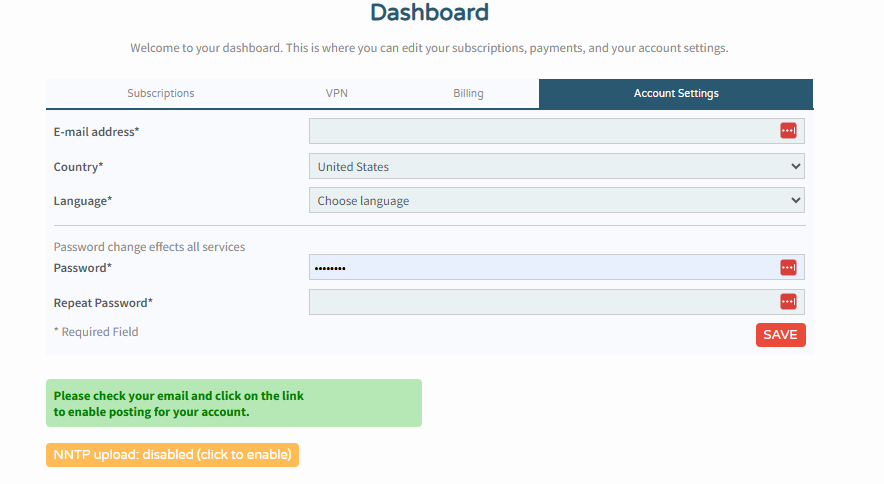884x484 pixels.
Task: Click password manager icon in E-mail address field
Action: click(788, 131)
